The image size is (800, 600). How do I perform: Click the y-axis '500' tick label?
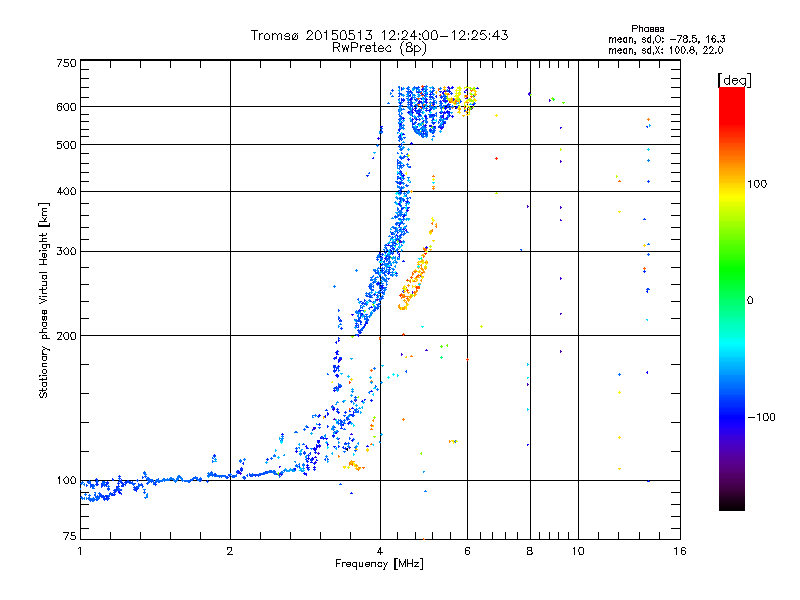(66, 145)
